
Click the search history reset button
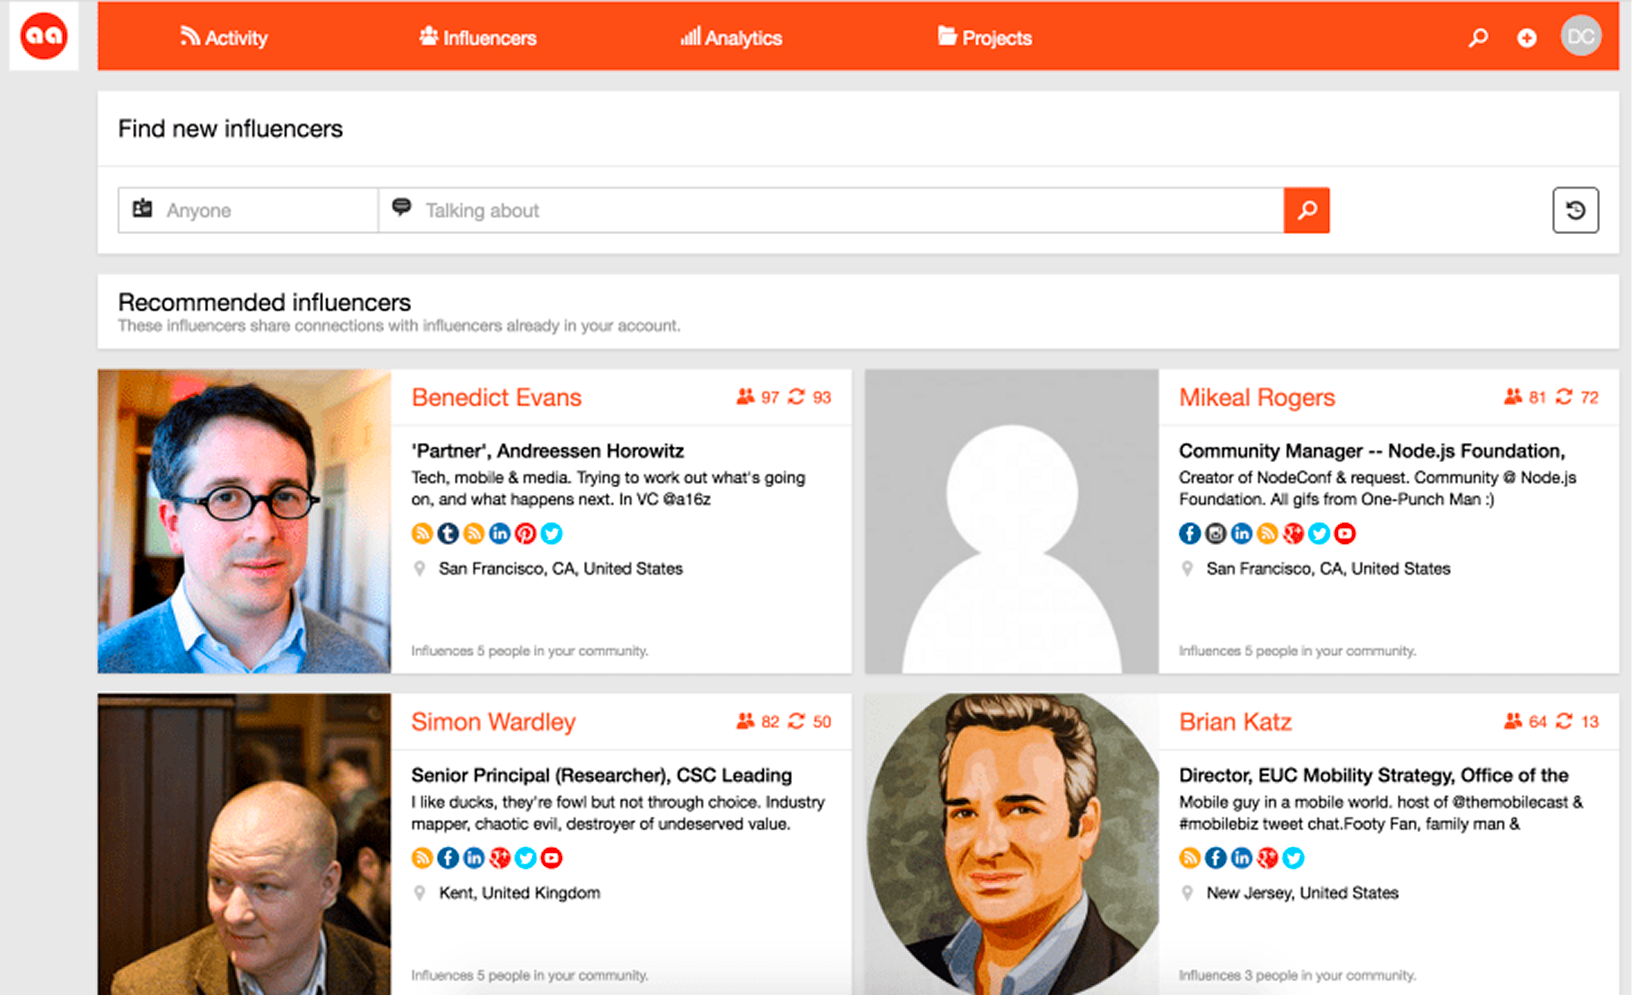click(x=1575, y=210)
